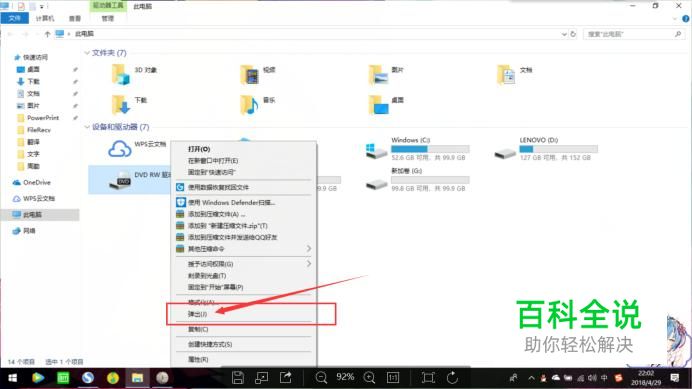Image resolution: width=692 pixels, height=389 pixels.
Task: Click the rotate icon in viewer toolbar
Action: (x=452, y=378)
